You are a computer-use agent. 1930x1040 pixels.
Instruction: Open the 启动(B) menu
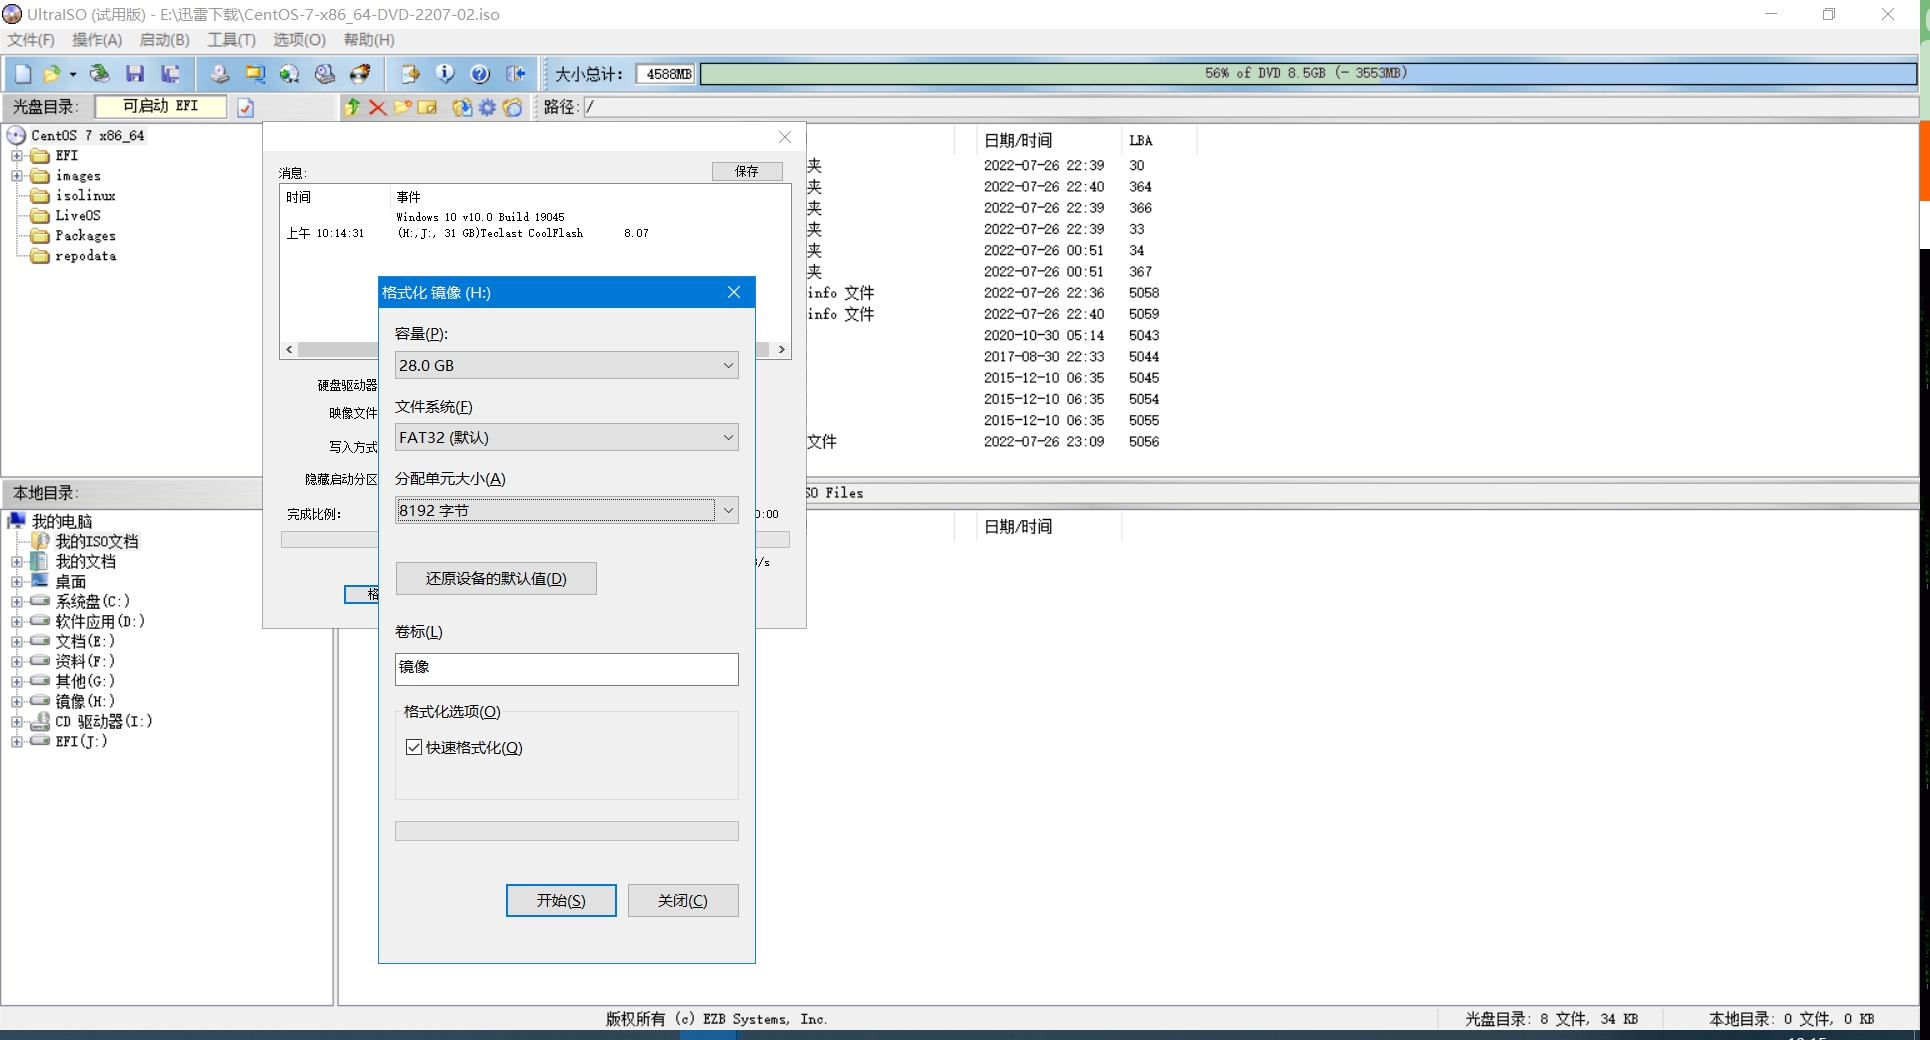pyautogui.click(x=164, y=40)
